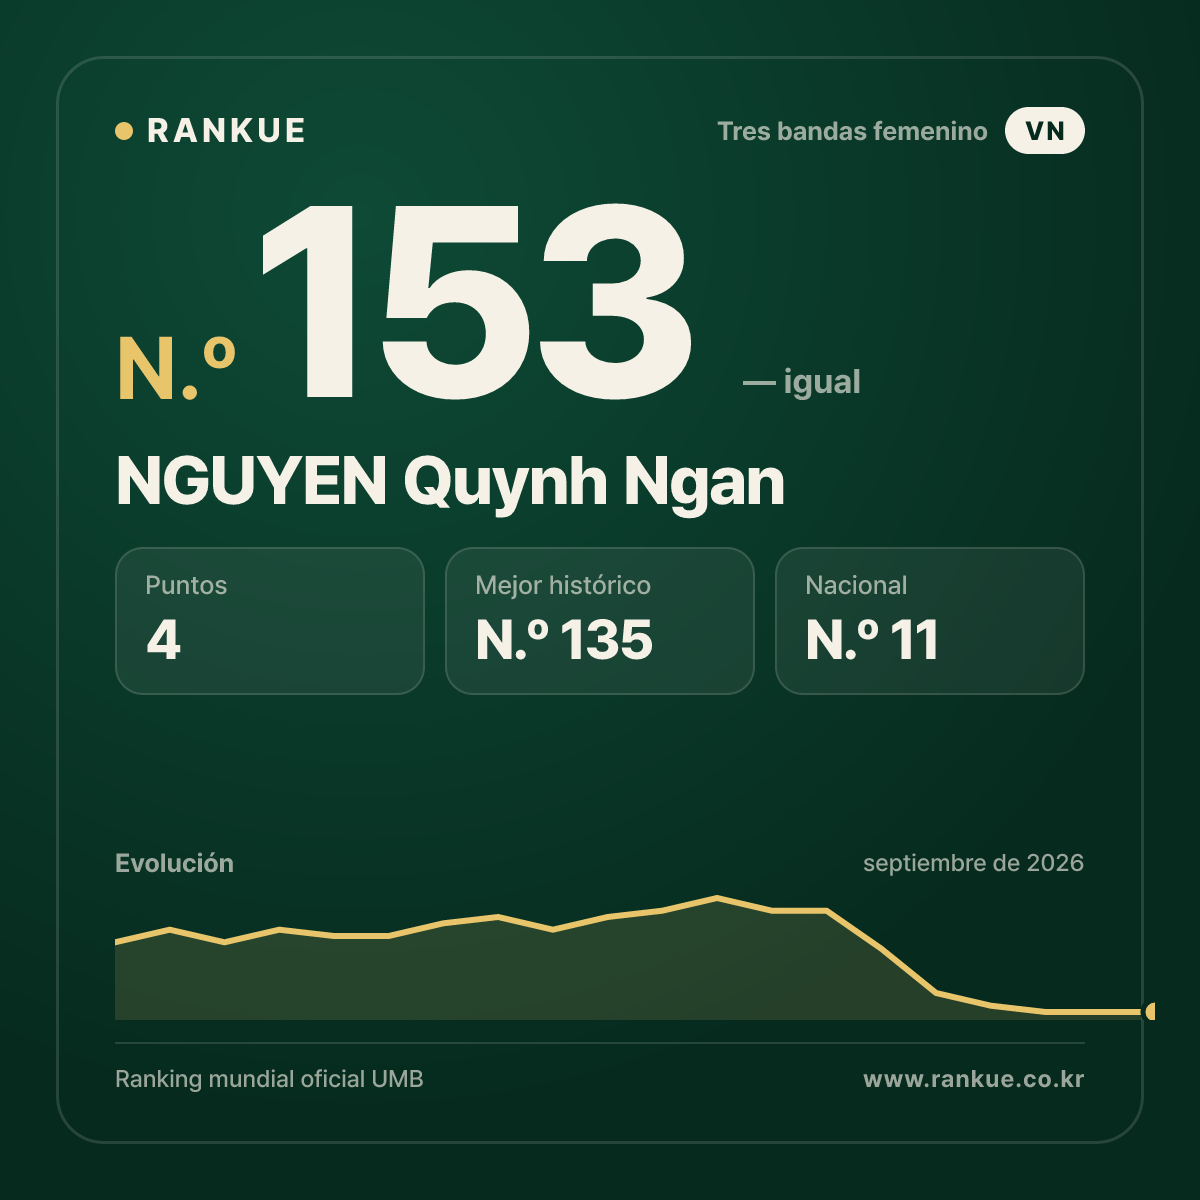Click the 'Evolución' chart heading
The image size is (1200, 1200).
pyautogui.click(x=174, y=863)
